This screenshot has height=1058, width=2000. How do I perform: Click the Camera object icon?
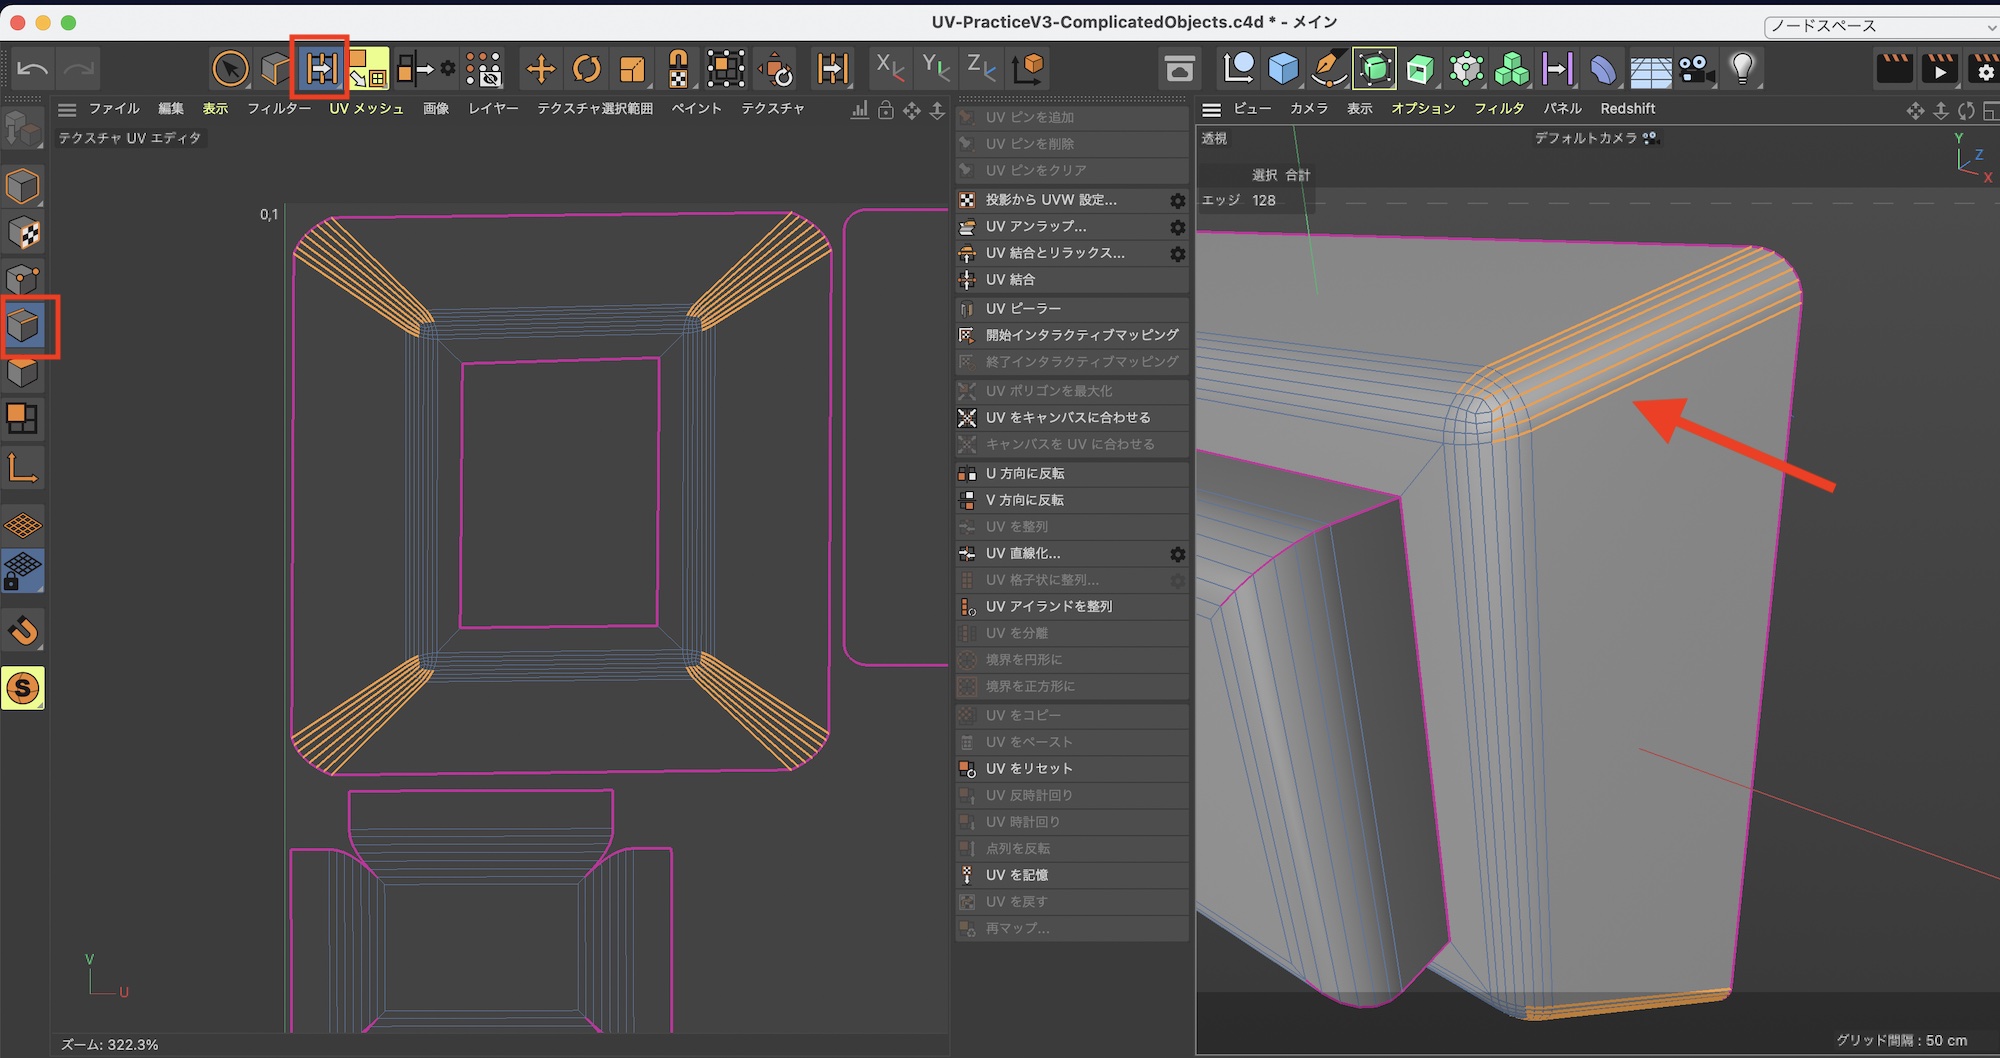[1695, 69]
